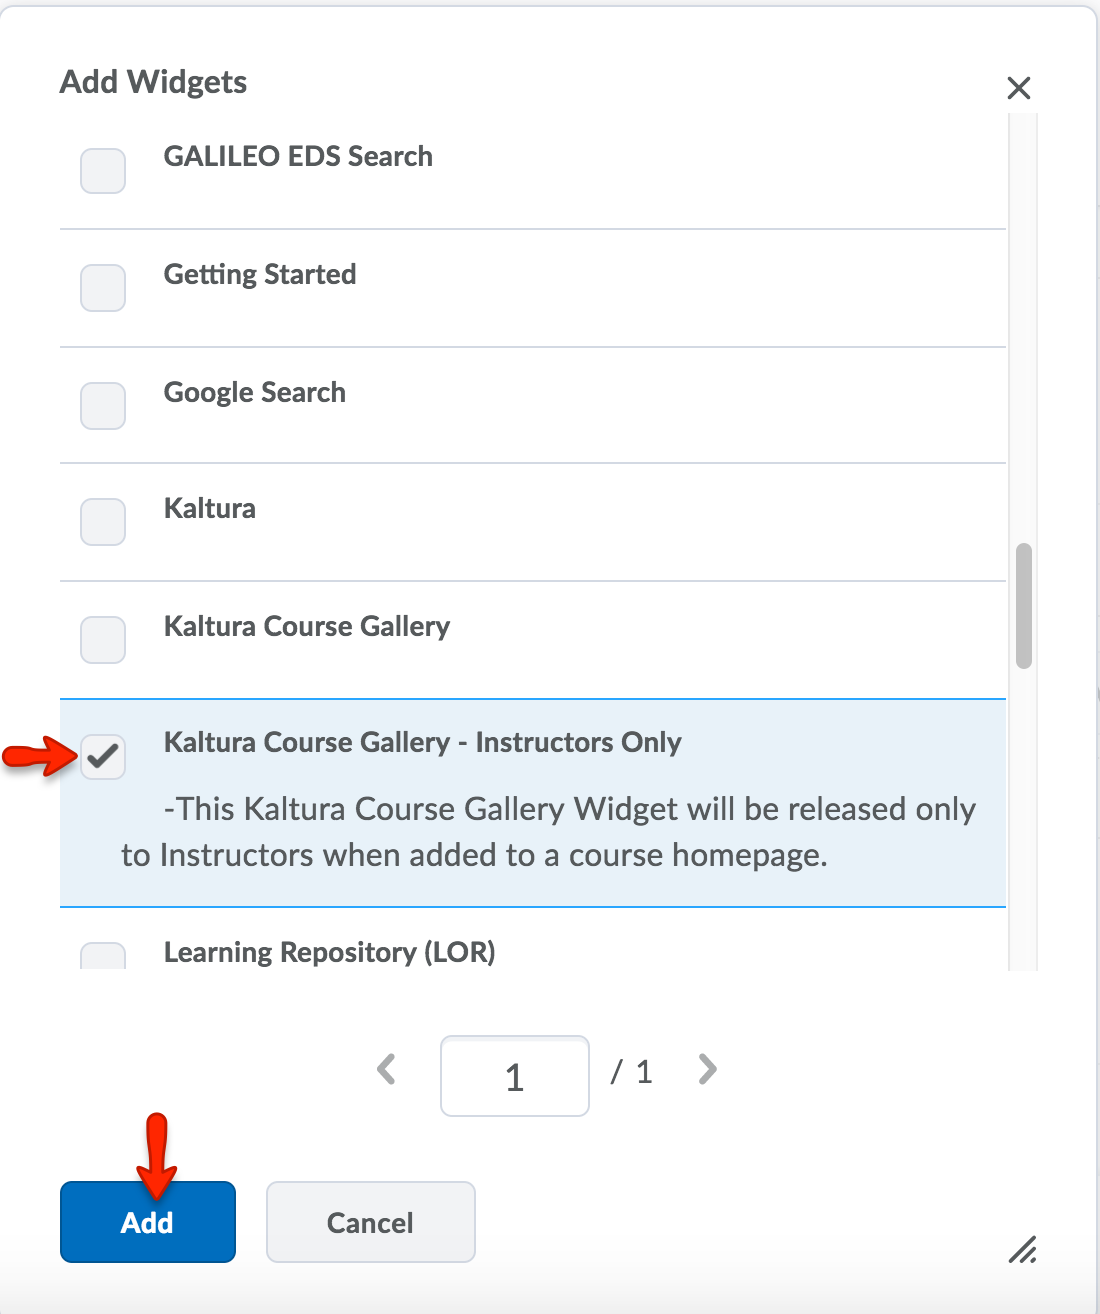This screenshot has height=1314, width=1100.
Task: Click the GALILEO EDS Search label
Action: (x=298, y=157)
